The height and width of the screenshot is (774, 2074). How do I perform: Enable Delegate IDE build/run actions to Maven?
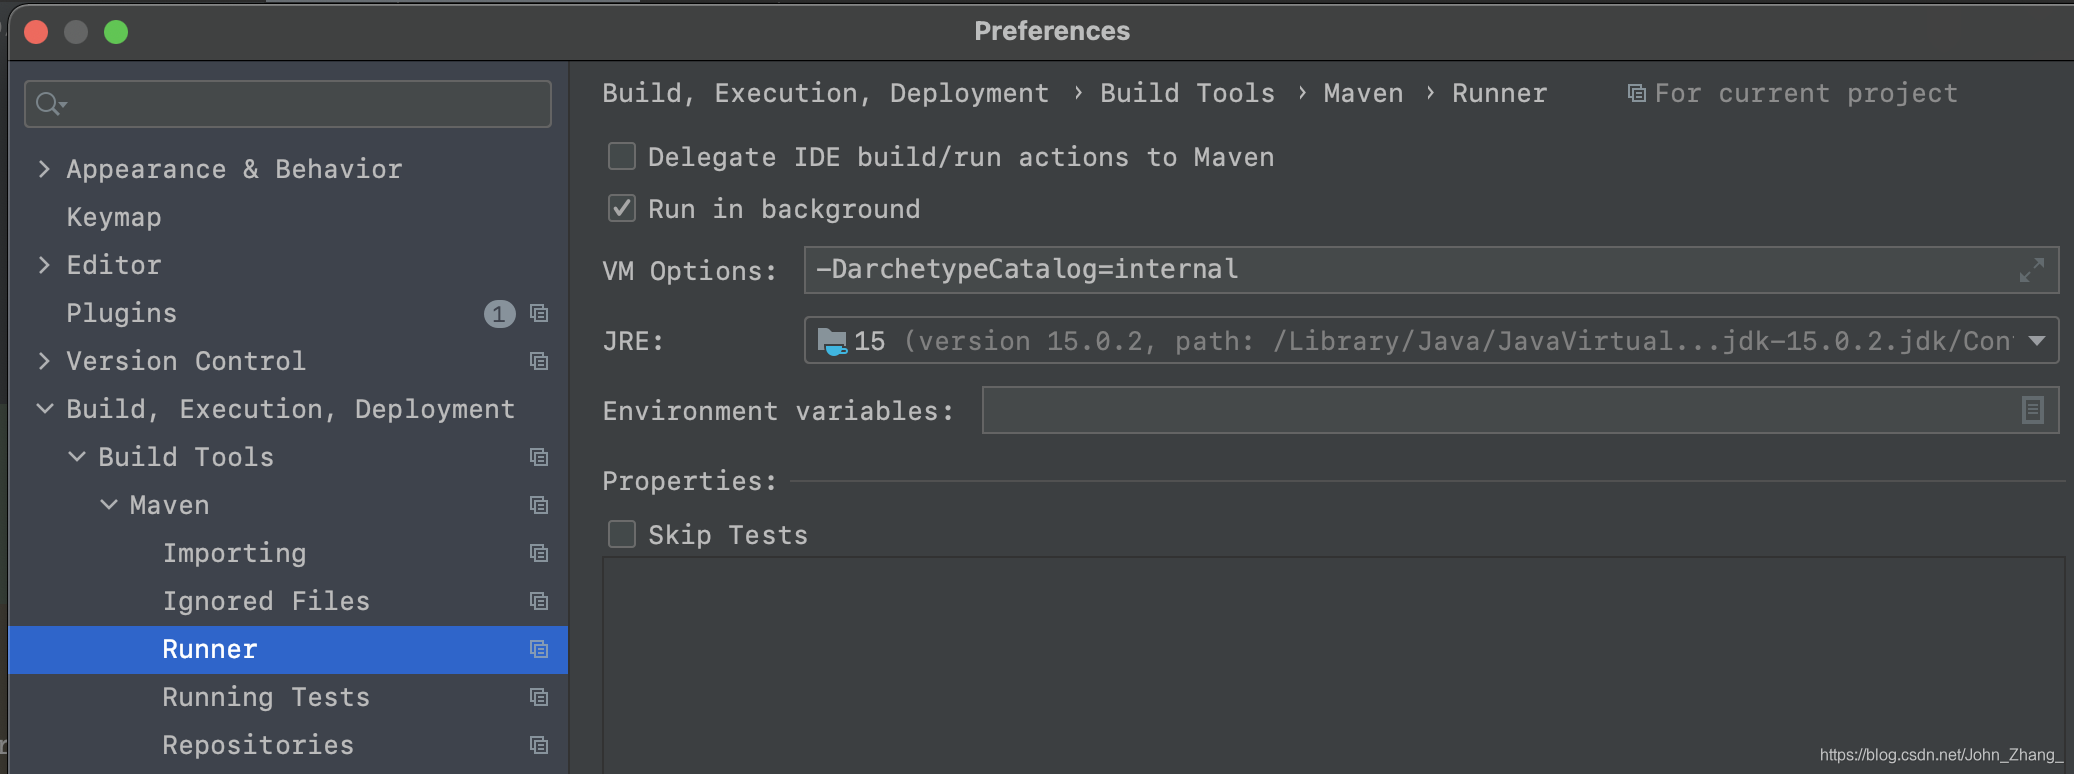[x=622, y=156]
